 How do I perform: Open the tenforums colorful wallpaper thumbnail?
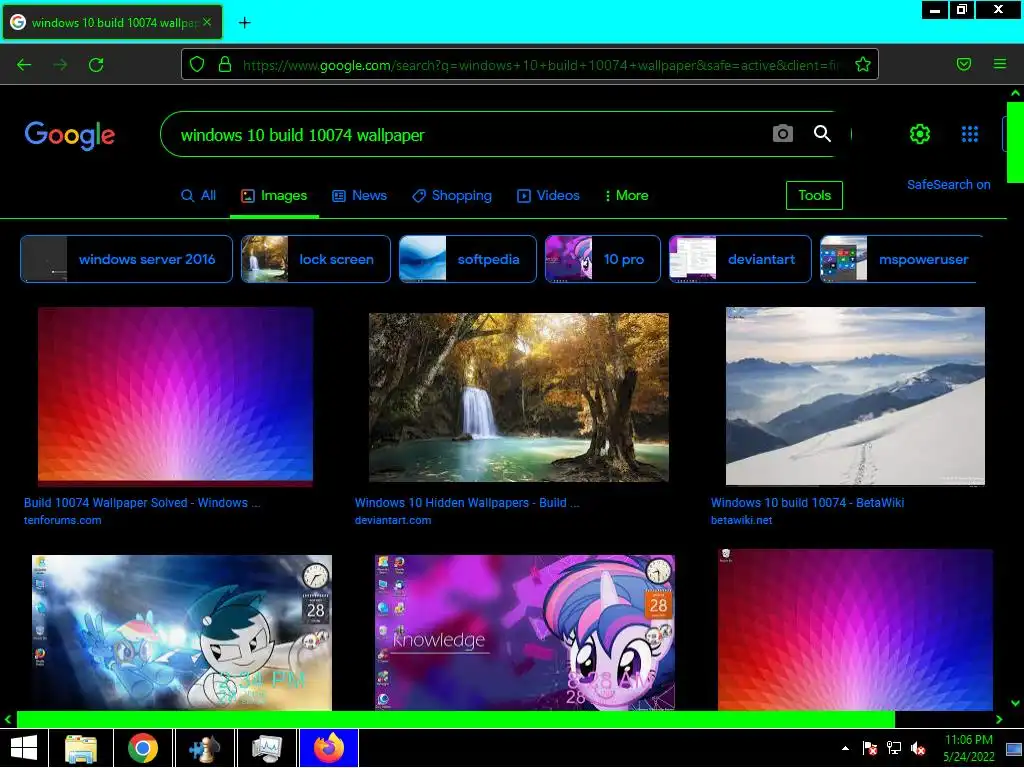point(175,397)
